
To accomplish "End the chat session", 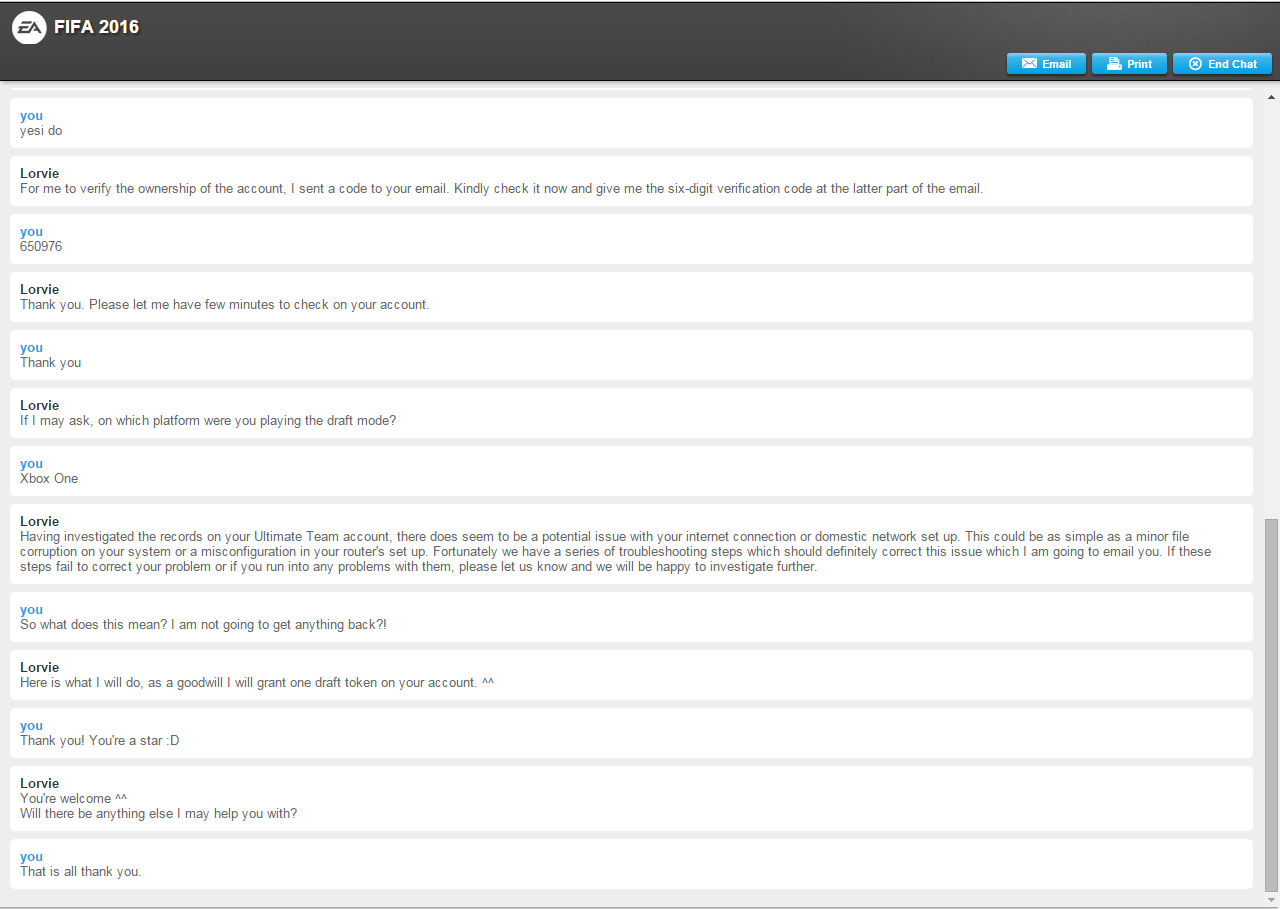I will tap(1222, 64).
